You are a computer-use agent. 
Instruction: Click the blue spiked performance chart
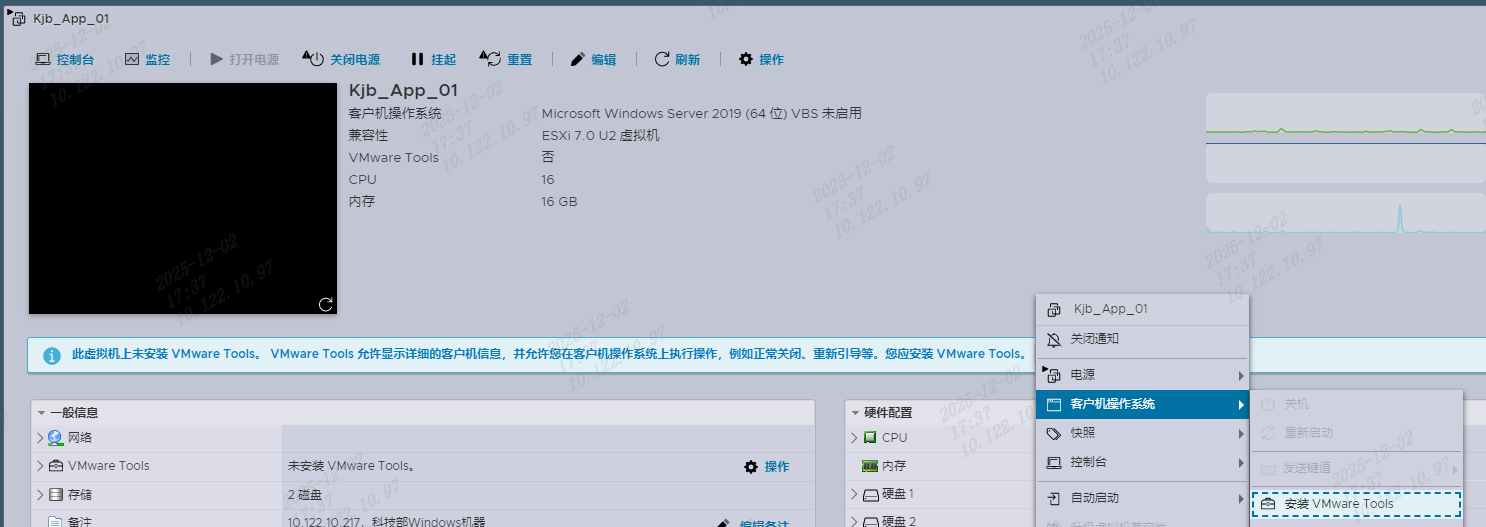[1345, 215]
